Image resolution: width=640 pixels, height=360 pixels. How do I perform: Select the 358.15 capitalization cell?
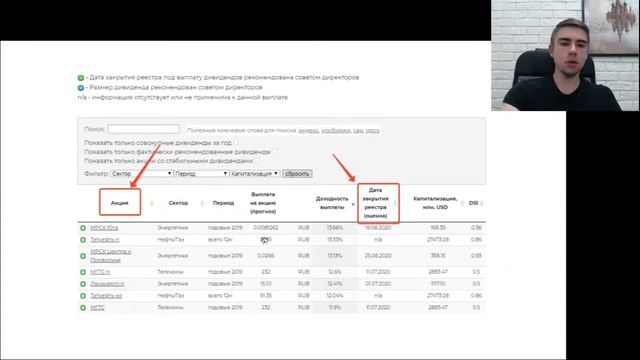pyautogui.click(x=438, y=256)
